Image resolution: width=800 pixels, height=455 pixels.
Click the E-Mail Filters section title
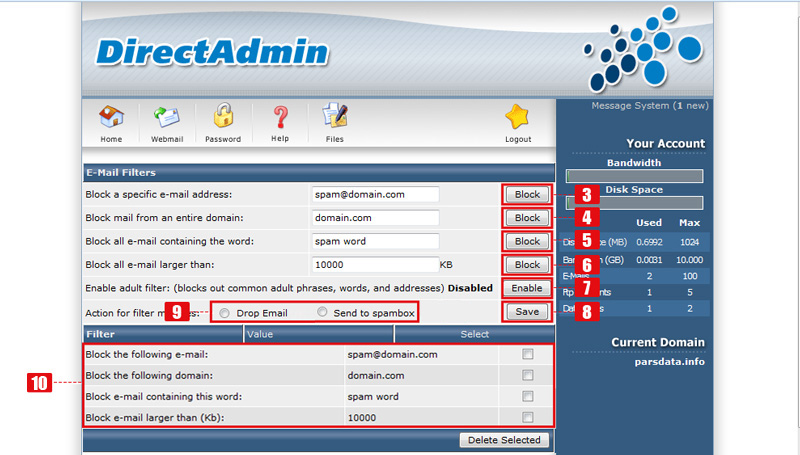tap(121, 172)
